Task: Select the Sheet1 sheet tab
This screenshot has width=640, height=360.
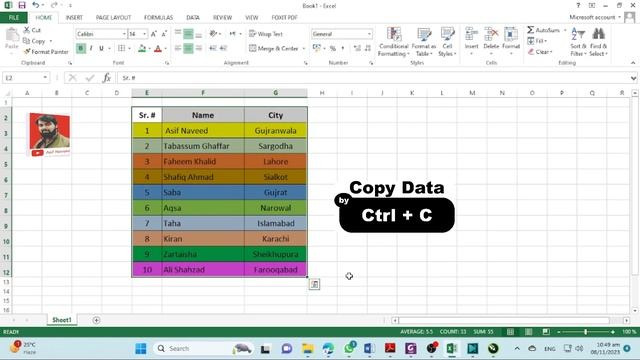Action: tap(62, 320)
